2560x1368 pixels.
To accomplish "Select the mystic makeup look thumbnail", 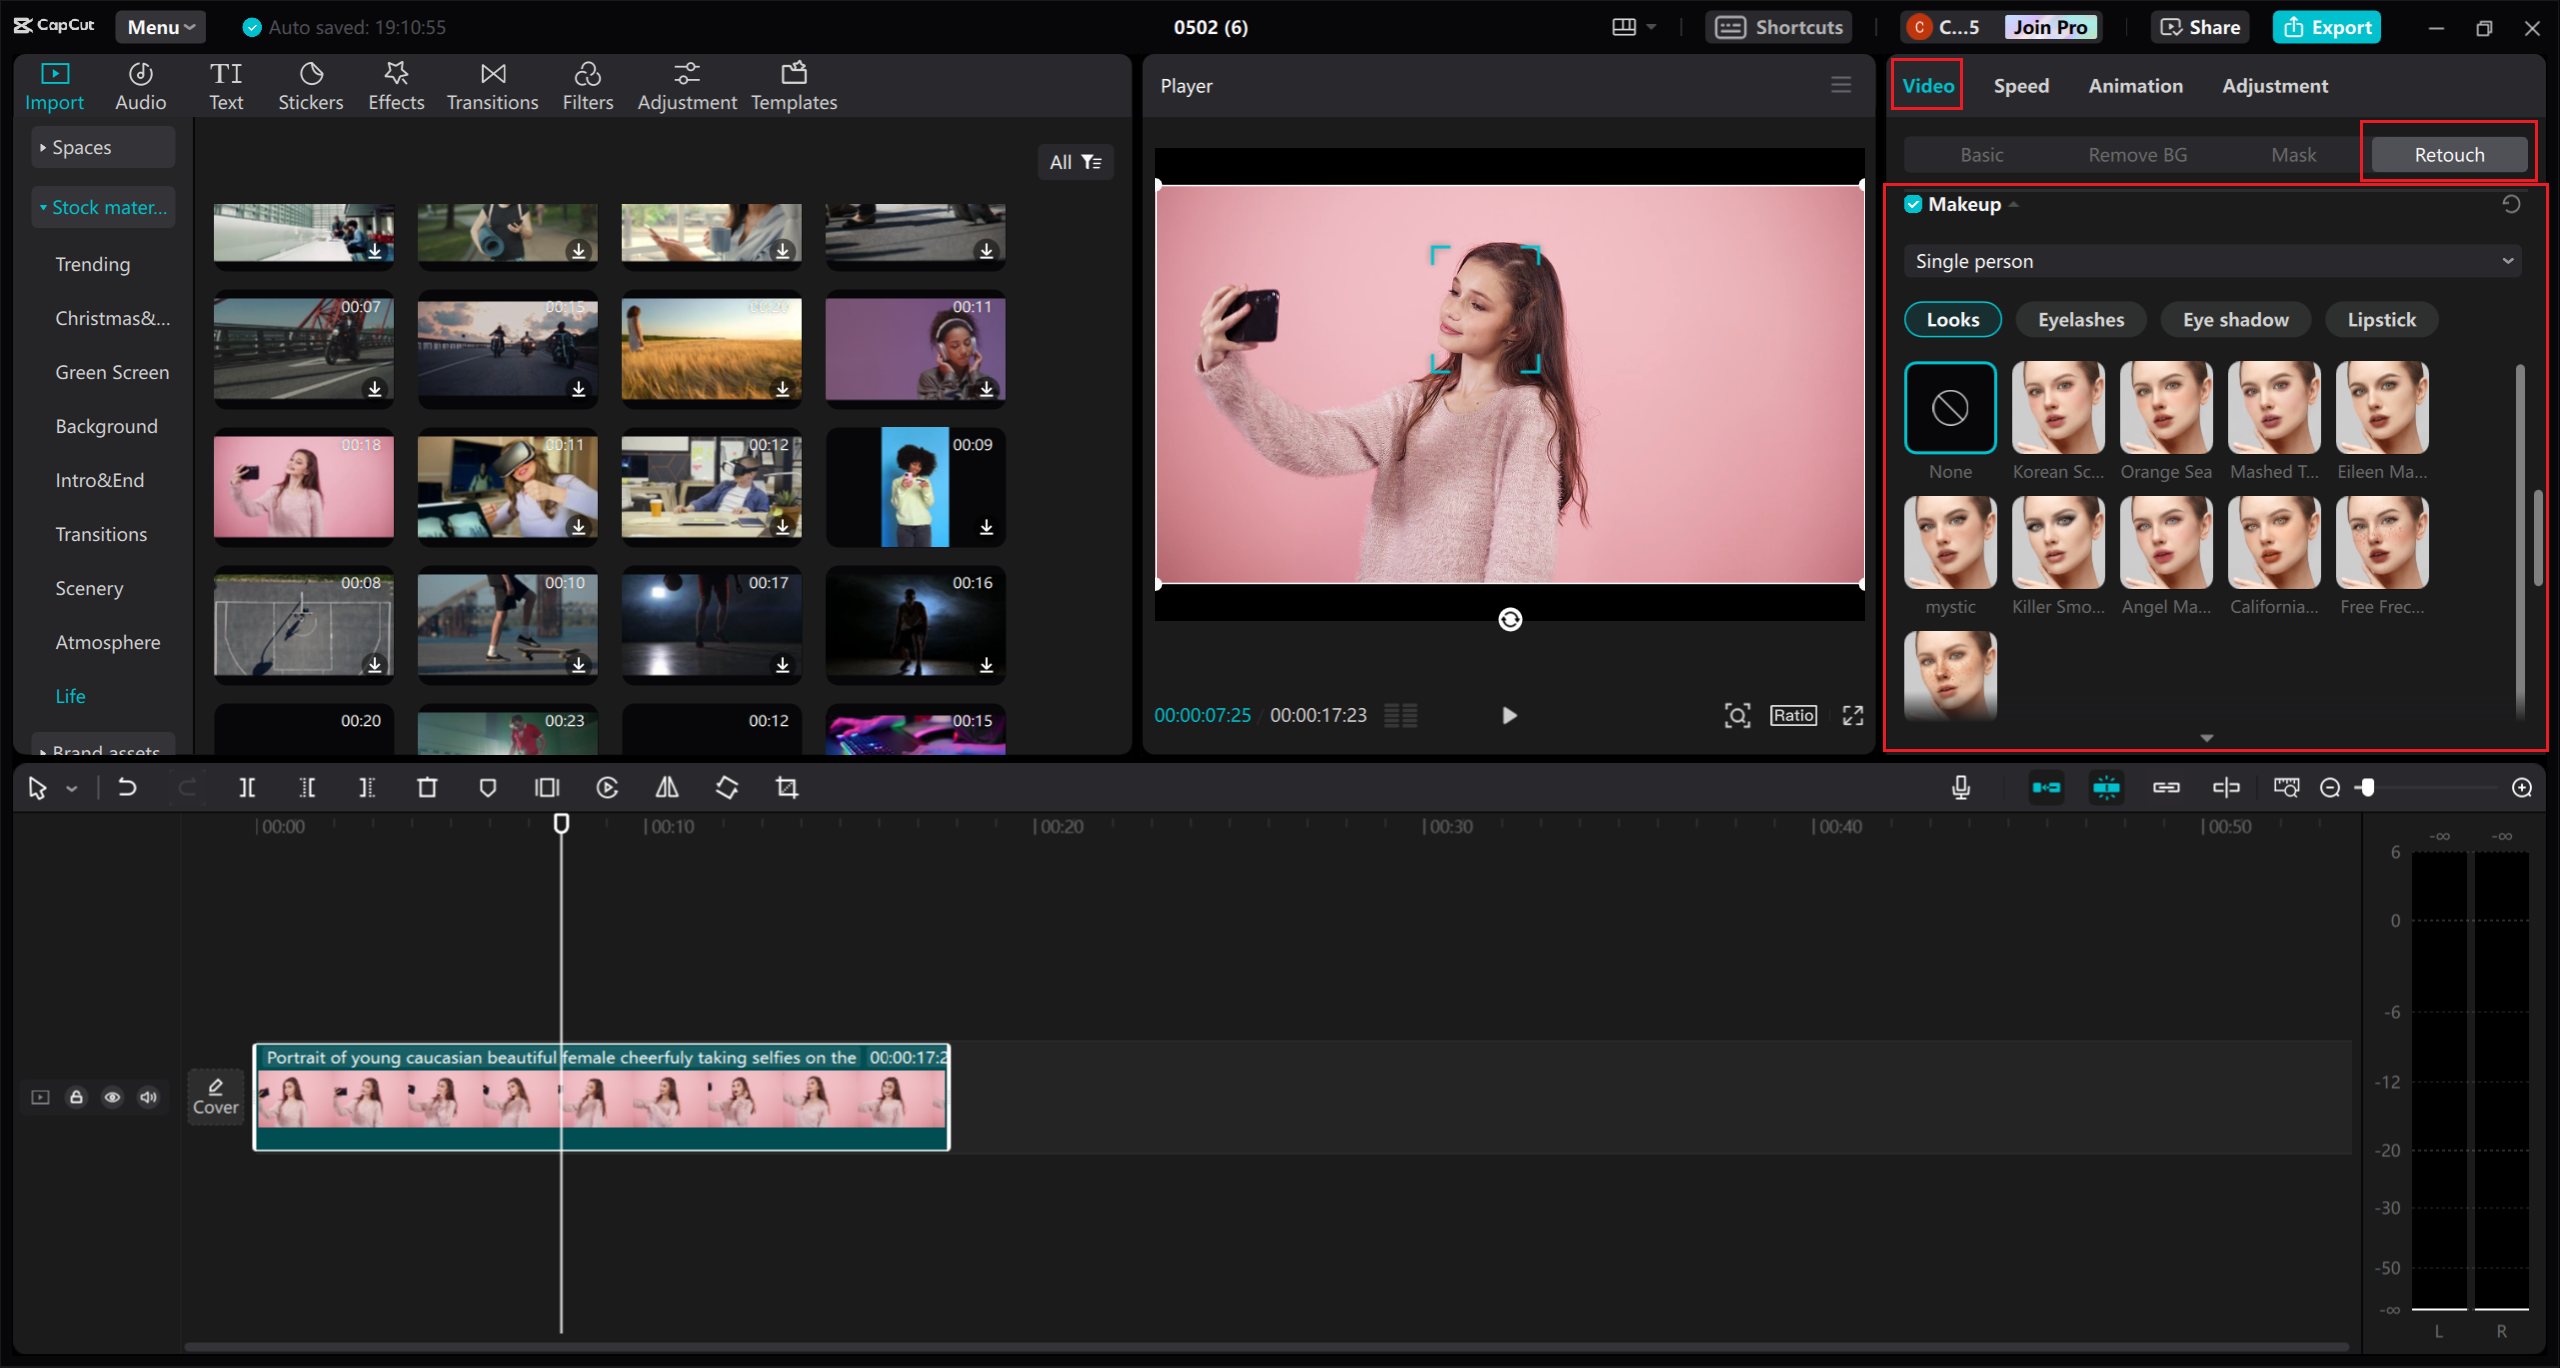I will (1949, 542).
